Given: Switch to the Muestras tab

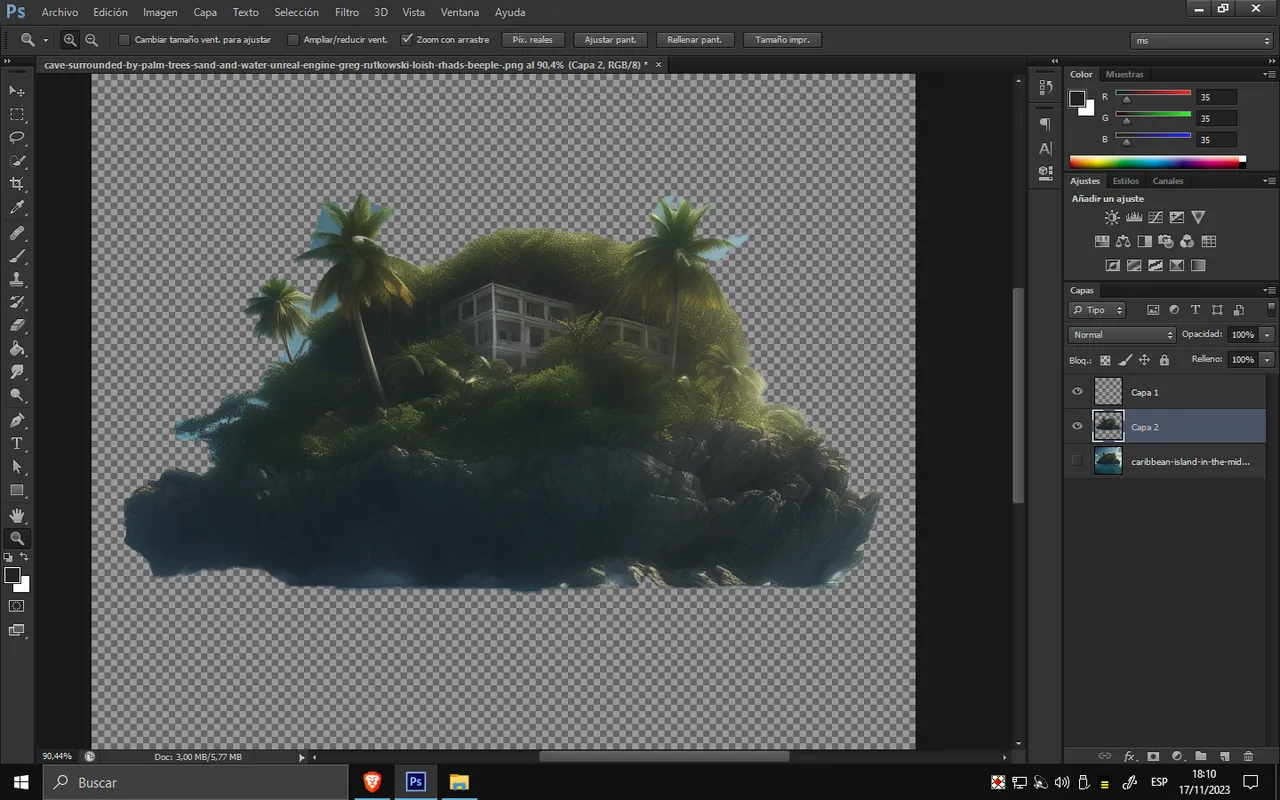Looking at the screenshot, I should coord(1124,74).
